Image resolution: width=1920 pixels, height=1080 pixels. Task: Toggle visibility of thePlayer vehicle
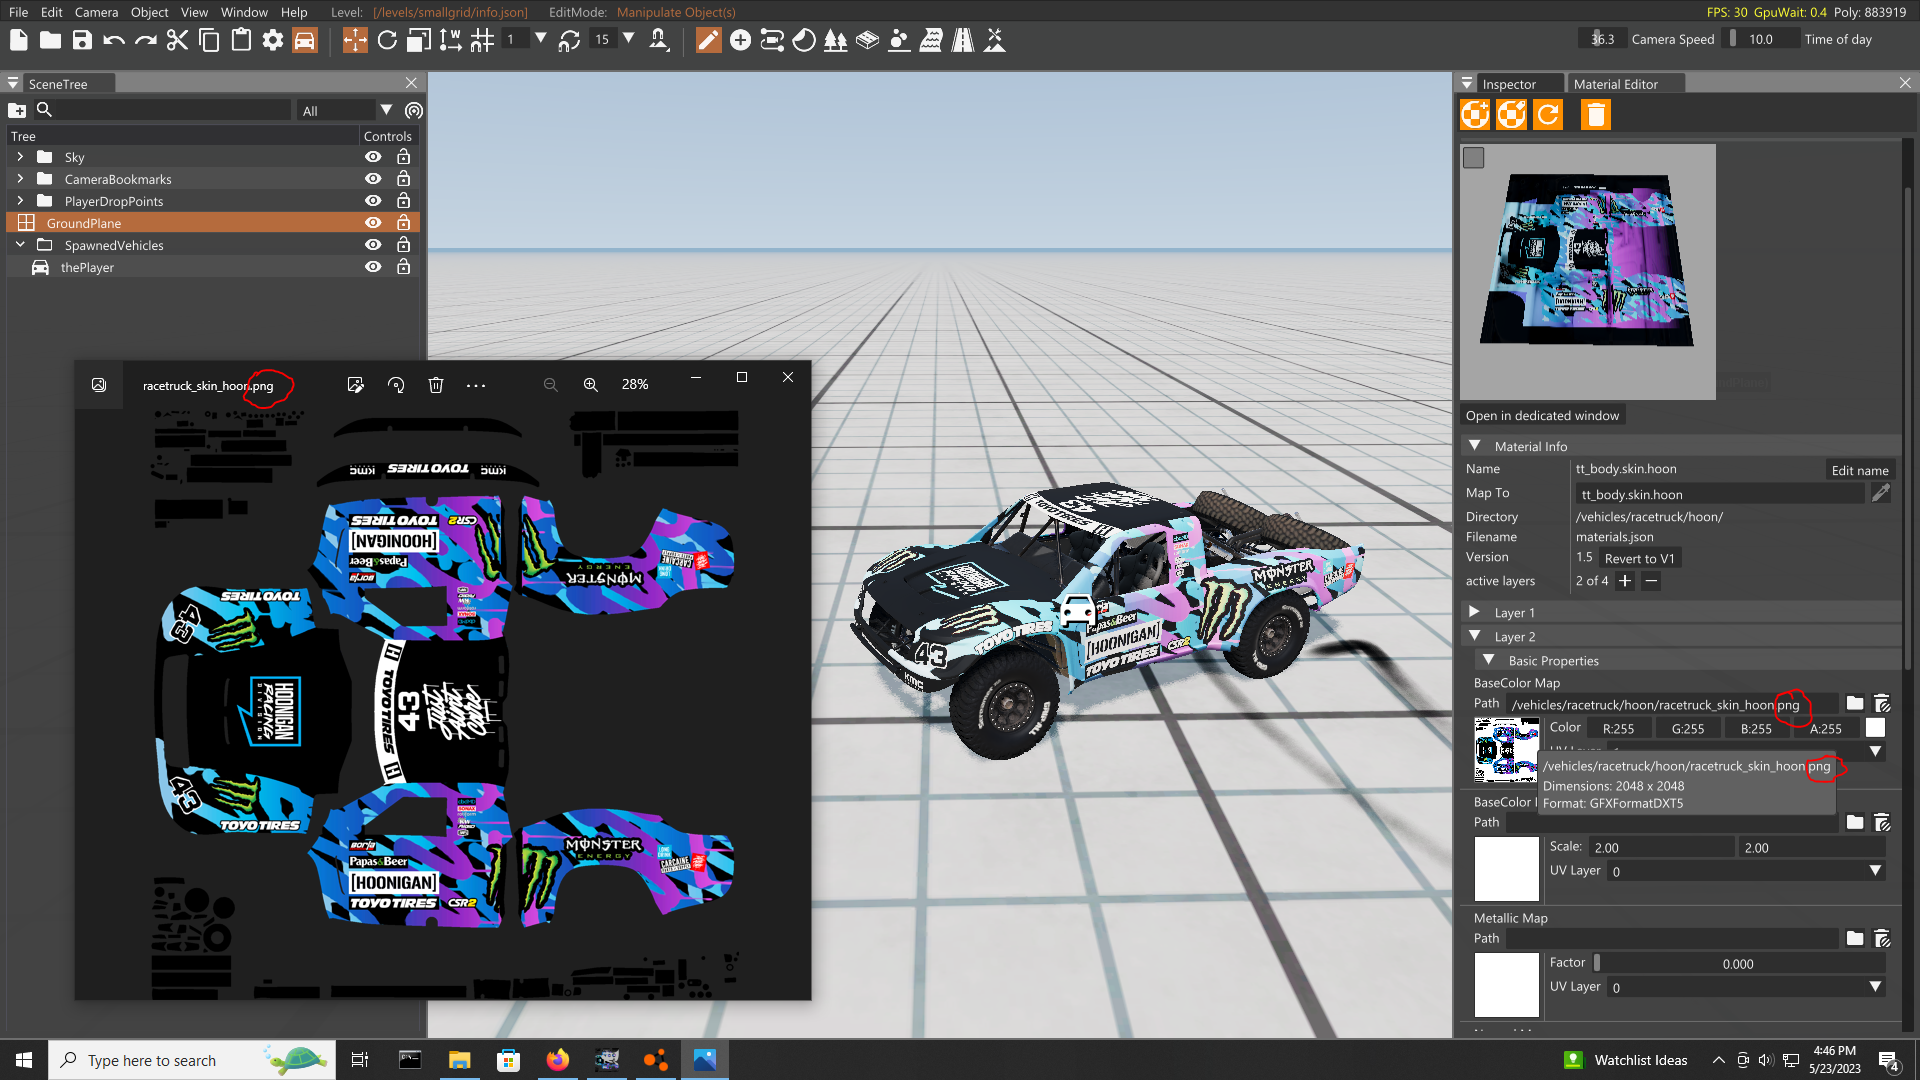coord(373,267)
